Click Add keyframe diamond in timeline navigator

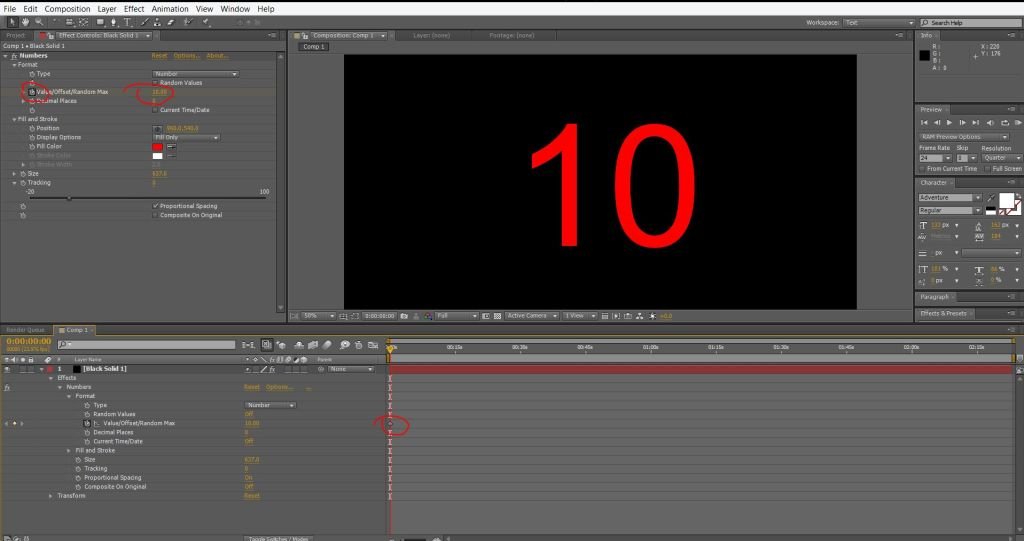[14, 423]
